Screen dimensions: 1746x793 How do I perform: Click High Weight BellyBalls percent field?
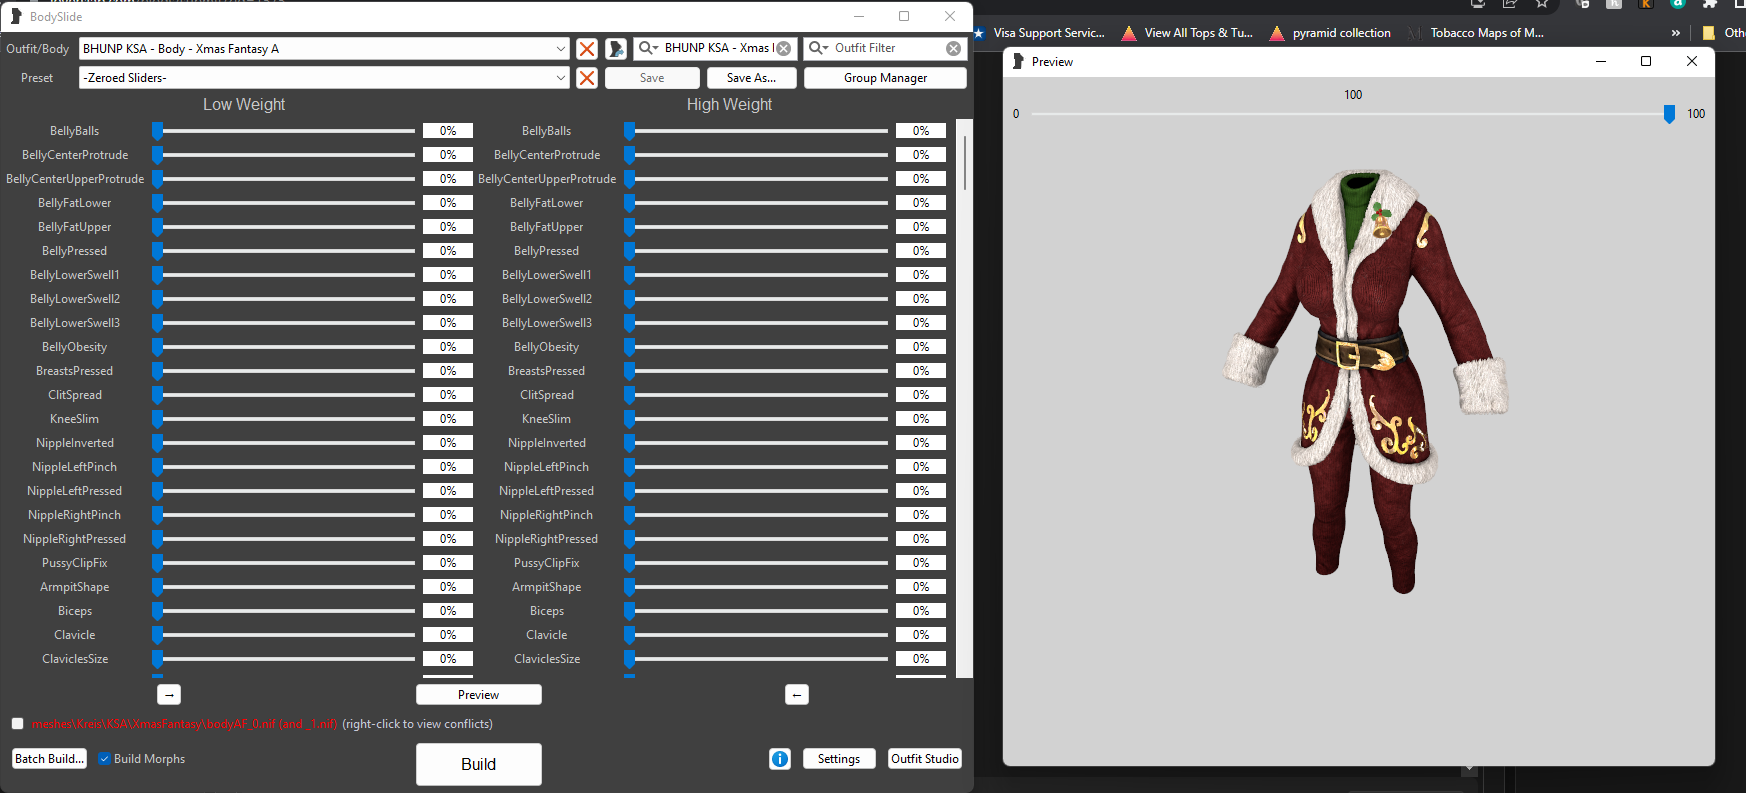pos(921,131)
